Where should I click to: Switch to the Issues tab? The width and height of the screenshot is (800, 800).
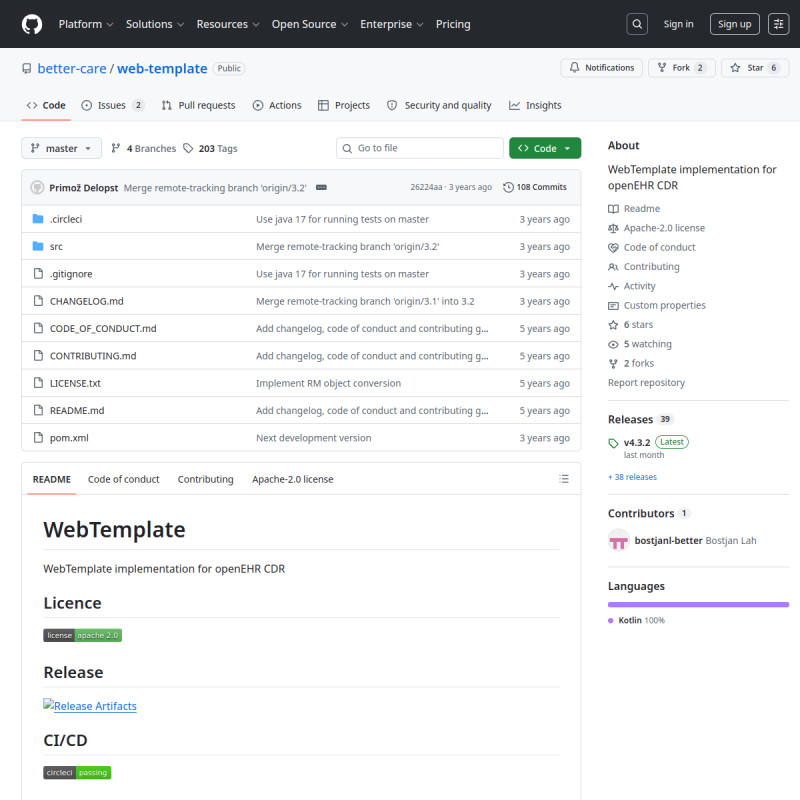tap(113, 105)
